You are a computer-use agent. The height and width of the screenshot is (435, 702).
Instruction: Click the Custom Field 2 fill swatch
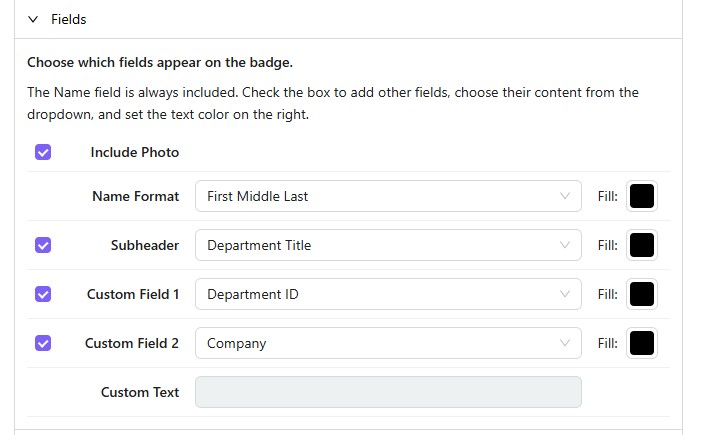(642, 343)
